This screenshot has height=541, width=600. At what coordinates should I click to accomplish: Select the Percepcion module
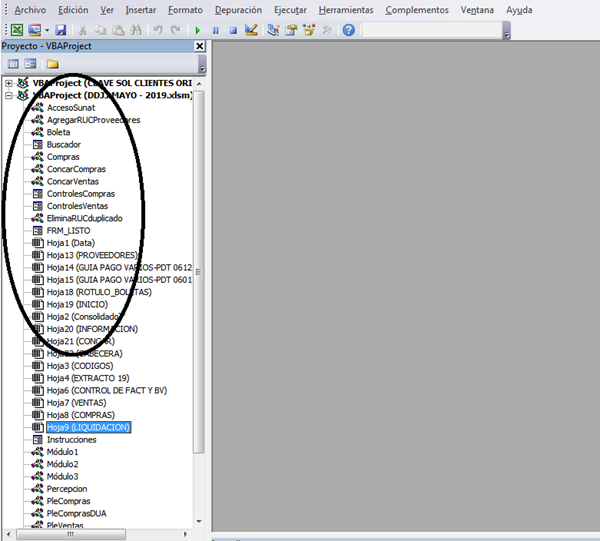(67, 489)
